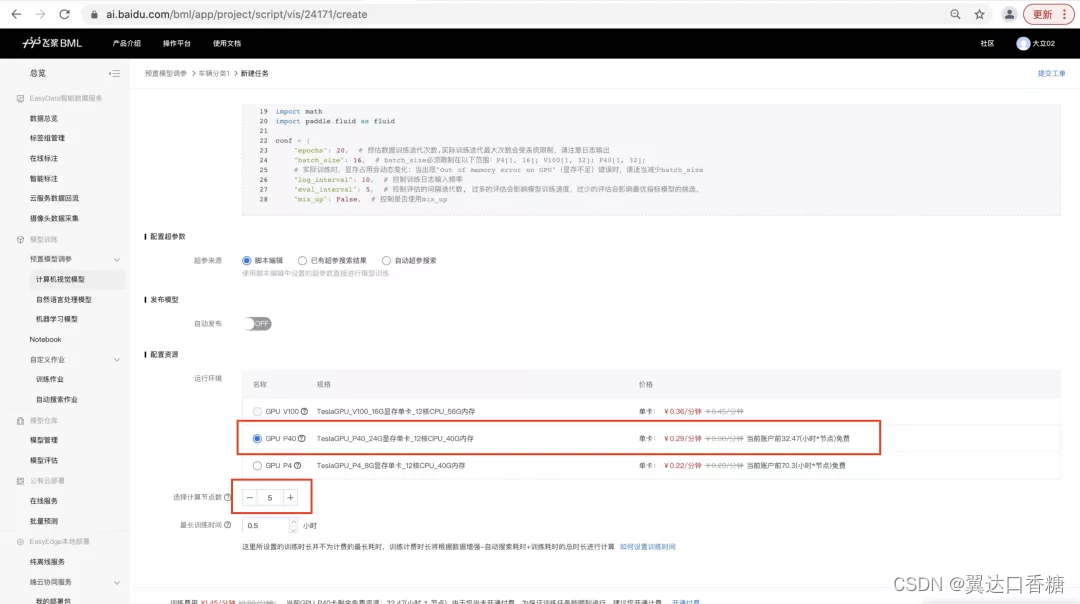The height and width of the screenshot is (604, 1080).
Task: Click 预置模型调参 in the breadcrumb
Action: pyautogui.click(x=165, y=73)
